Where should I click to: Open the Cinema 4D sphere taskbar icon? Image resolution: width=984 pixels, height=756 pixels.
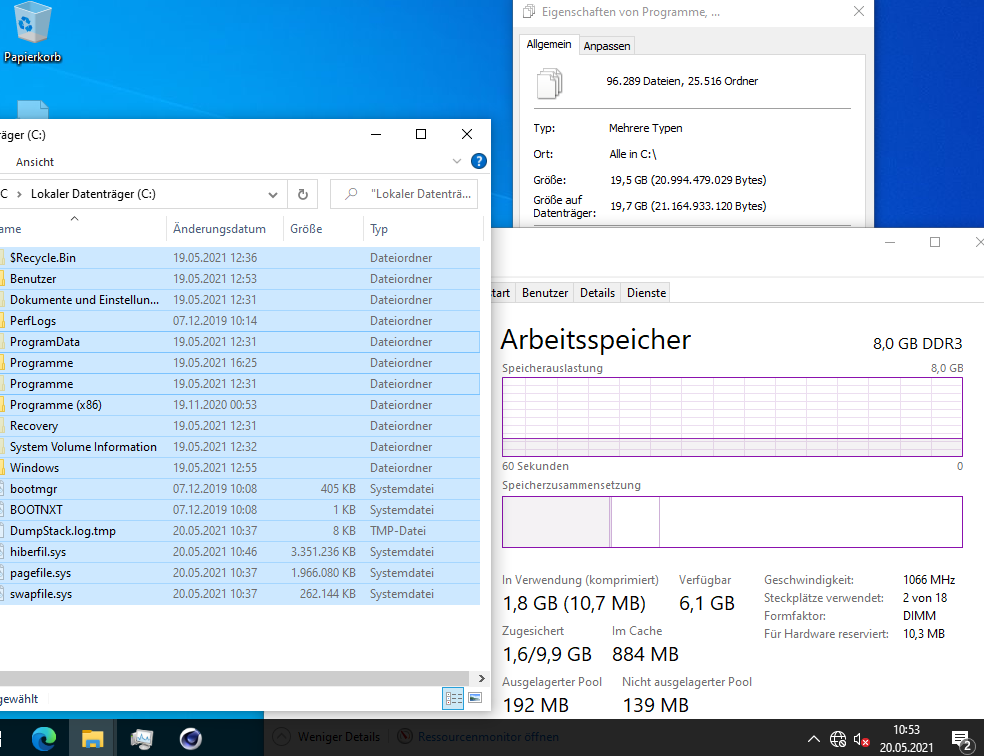pyautogui.click(x=191, y=738)
